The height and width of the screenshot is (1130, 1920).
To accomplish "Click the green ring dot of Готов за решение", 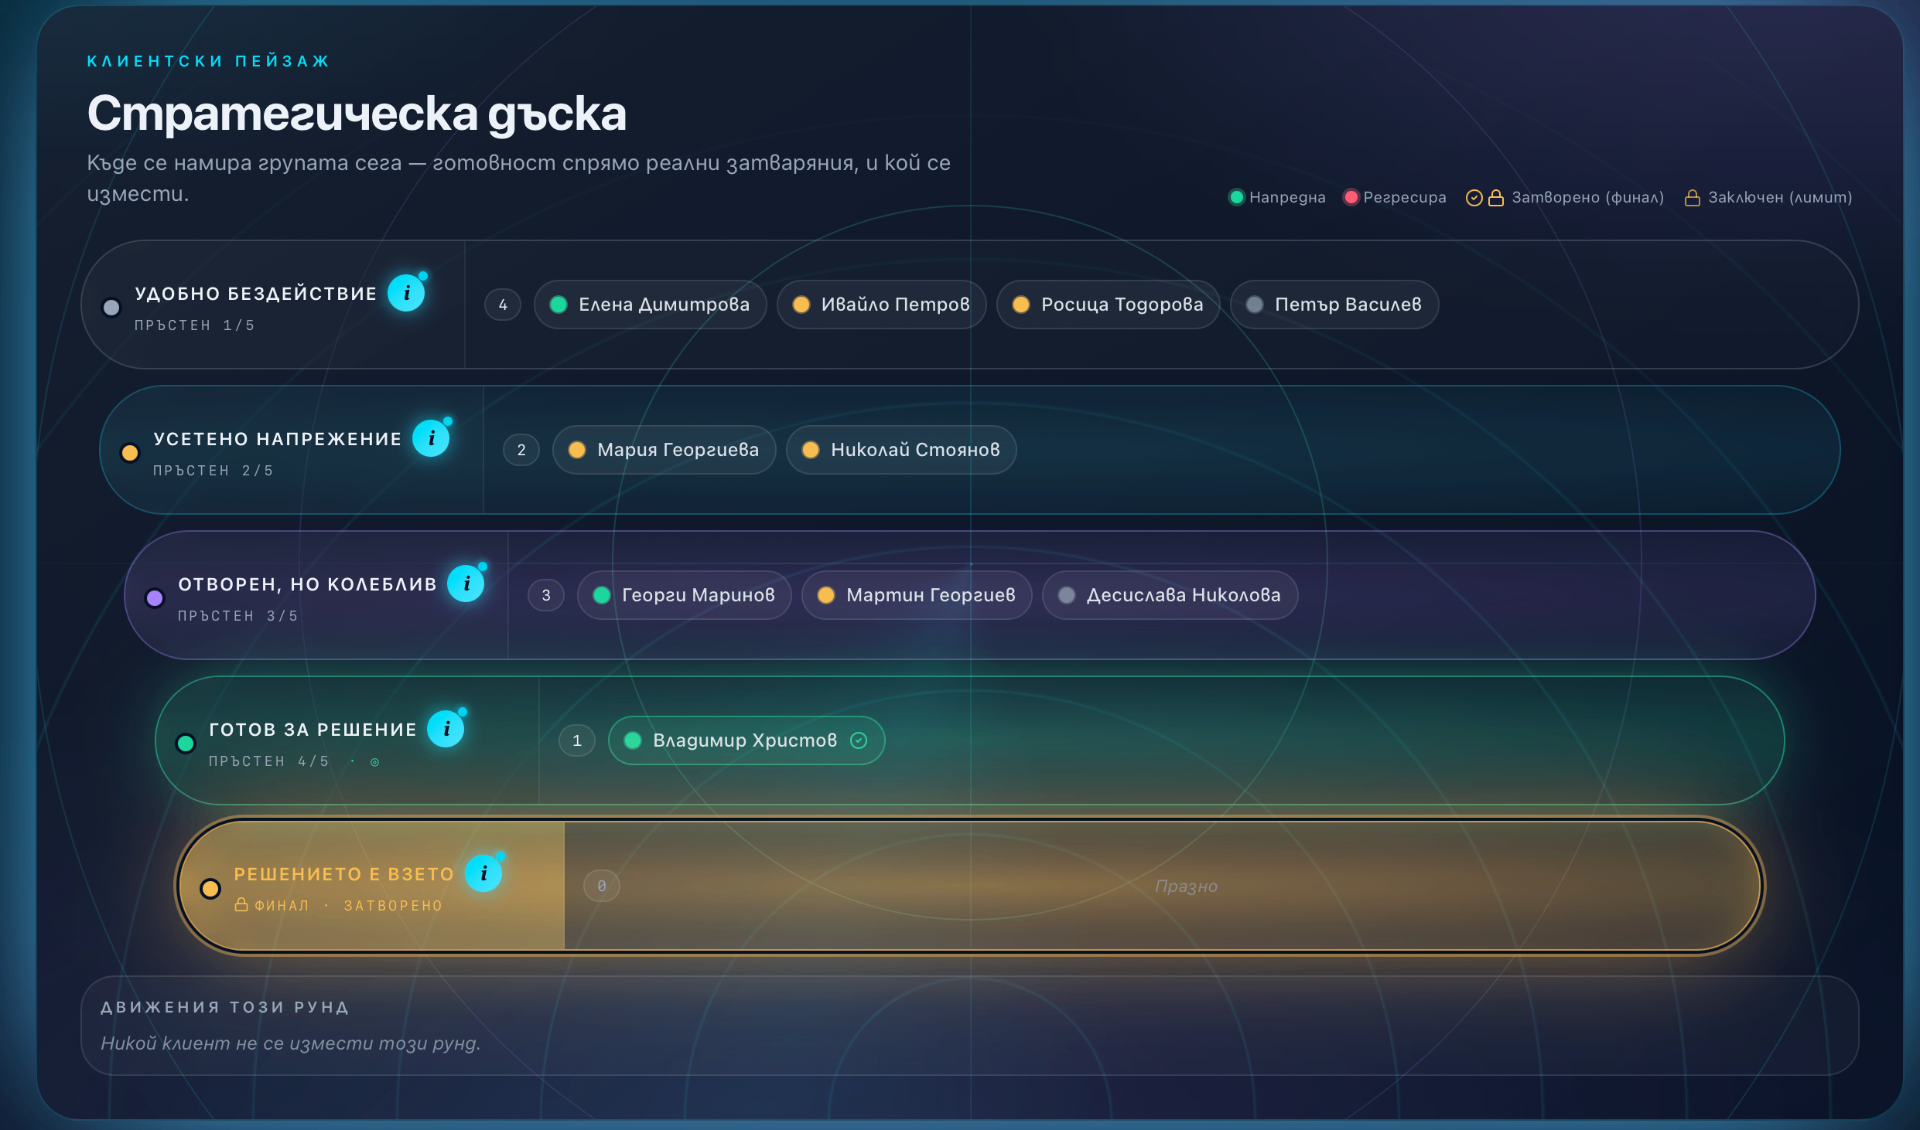I will coord(185,743).
